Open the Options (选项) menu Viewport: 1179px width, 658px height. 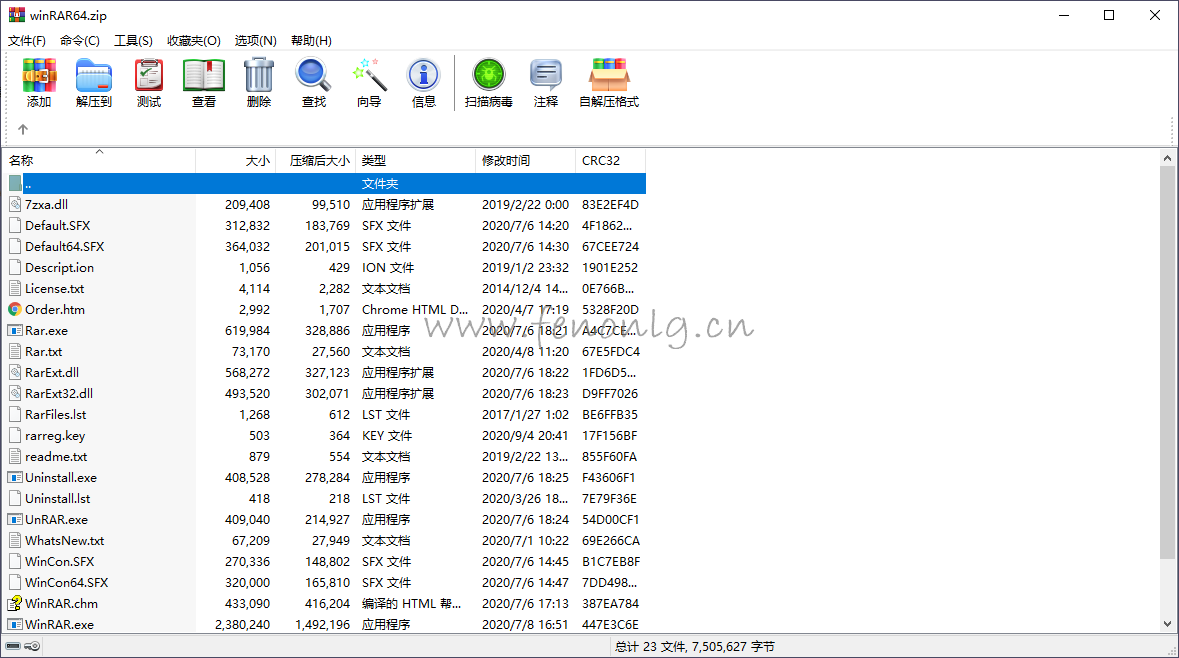[x=255, y=41]
